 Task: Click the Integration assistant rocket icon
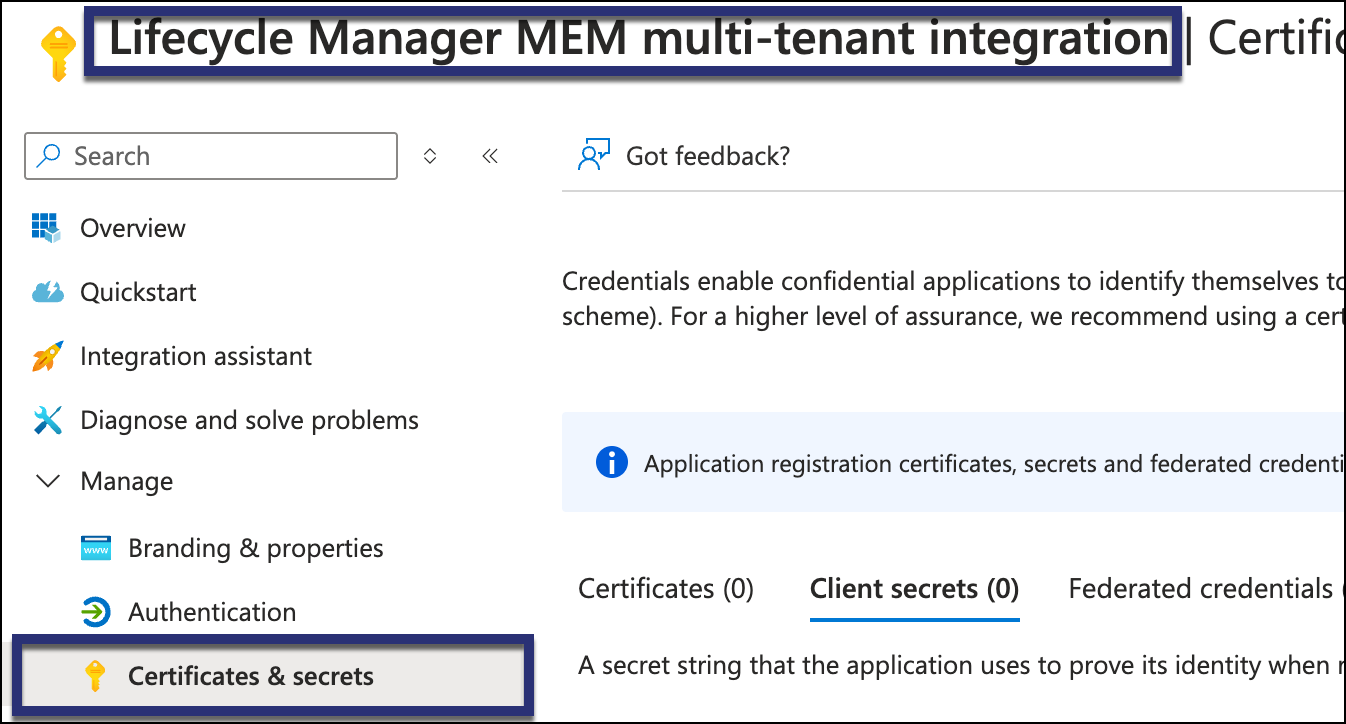point(47,356)
